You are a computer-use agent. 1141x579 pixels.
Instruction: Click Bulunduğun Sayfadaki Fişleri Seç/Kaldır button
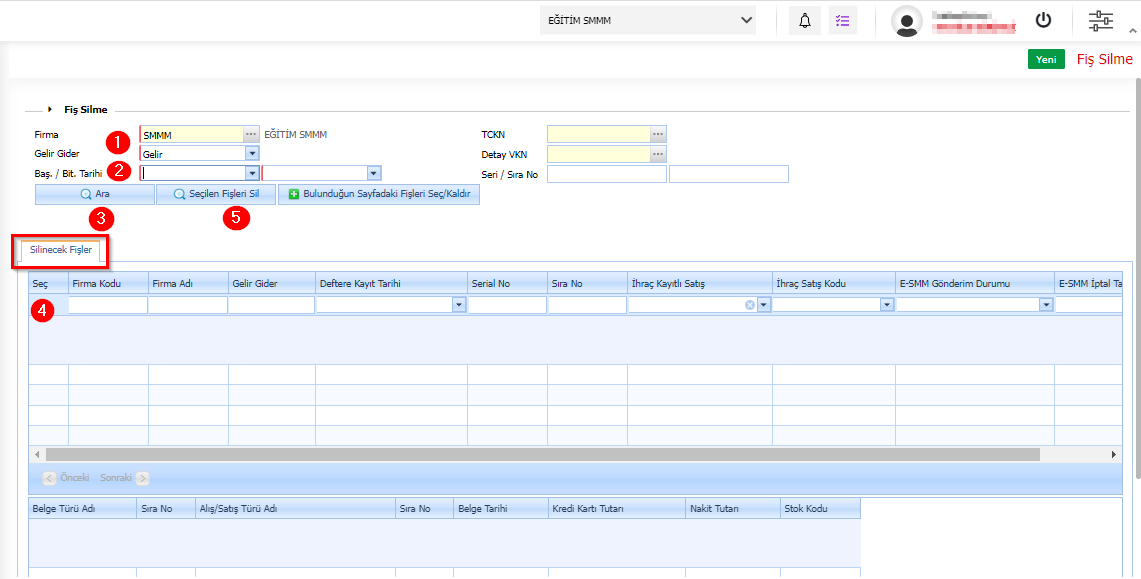pos(378,195)
